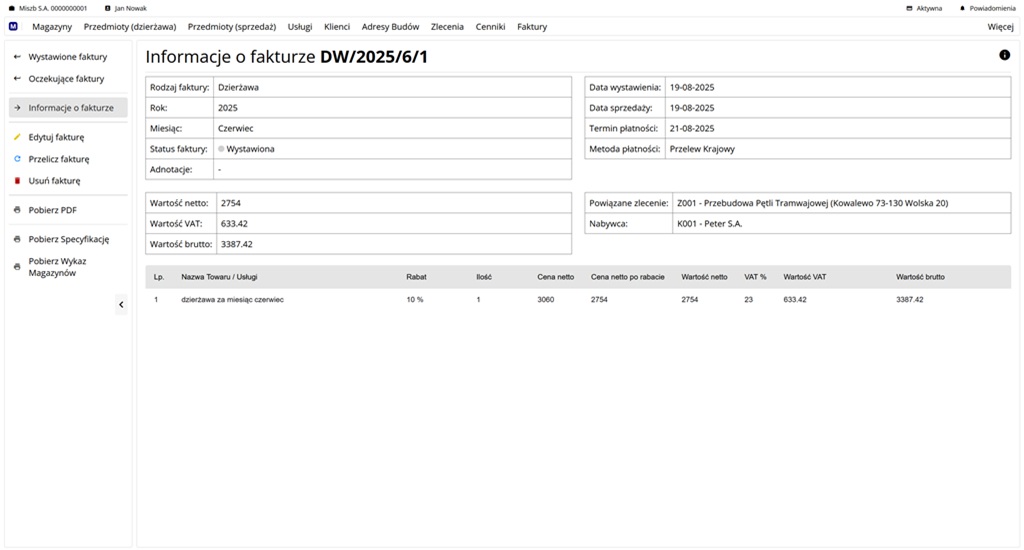Go to Oczekujące faktury list
The width and height of the screenshot is (1024, 550).
point(66,79)
